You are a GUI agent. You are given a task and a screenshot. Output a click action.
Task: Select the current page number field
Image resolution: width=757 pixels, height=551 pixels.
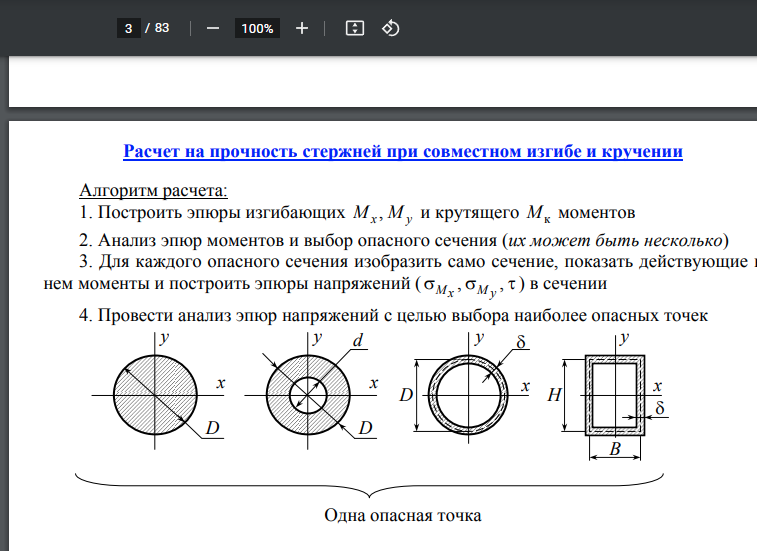point(128,28)
